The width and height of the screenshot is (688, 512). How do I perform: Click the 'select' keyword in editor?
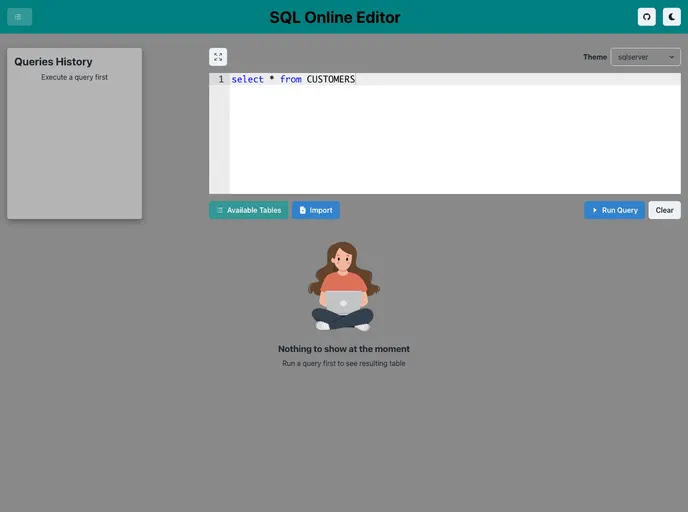click(x=247, y=79)
